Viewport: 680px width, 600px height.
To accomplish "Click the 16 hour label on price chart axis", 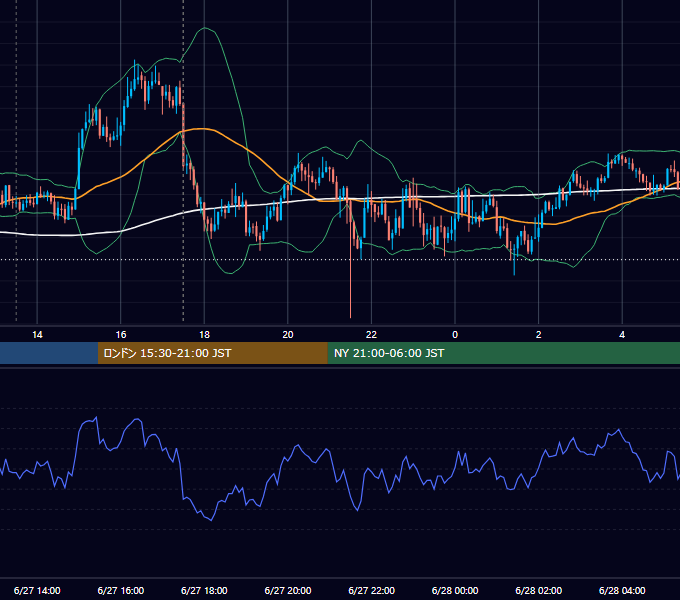I will (x=121, y=335).
